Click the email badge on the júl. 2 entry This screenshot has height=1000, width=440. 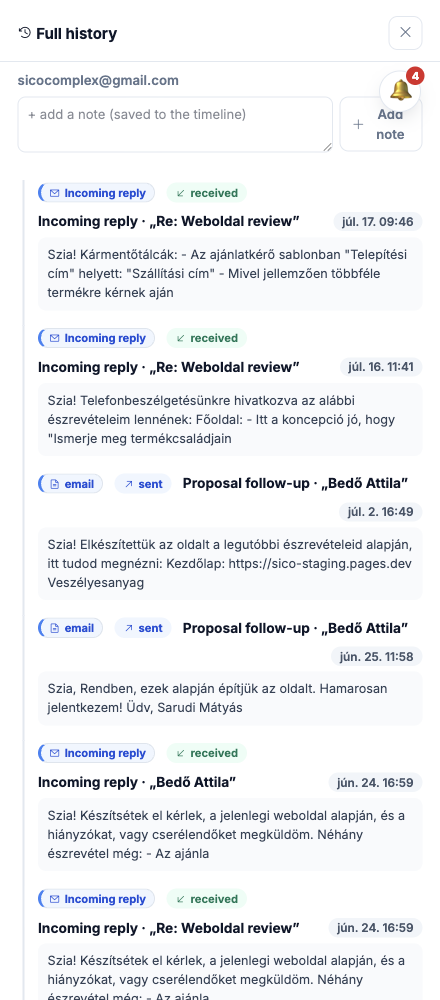point(71,483)
